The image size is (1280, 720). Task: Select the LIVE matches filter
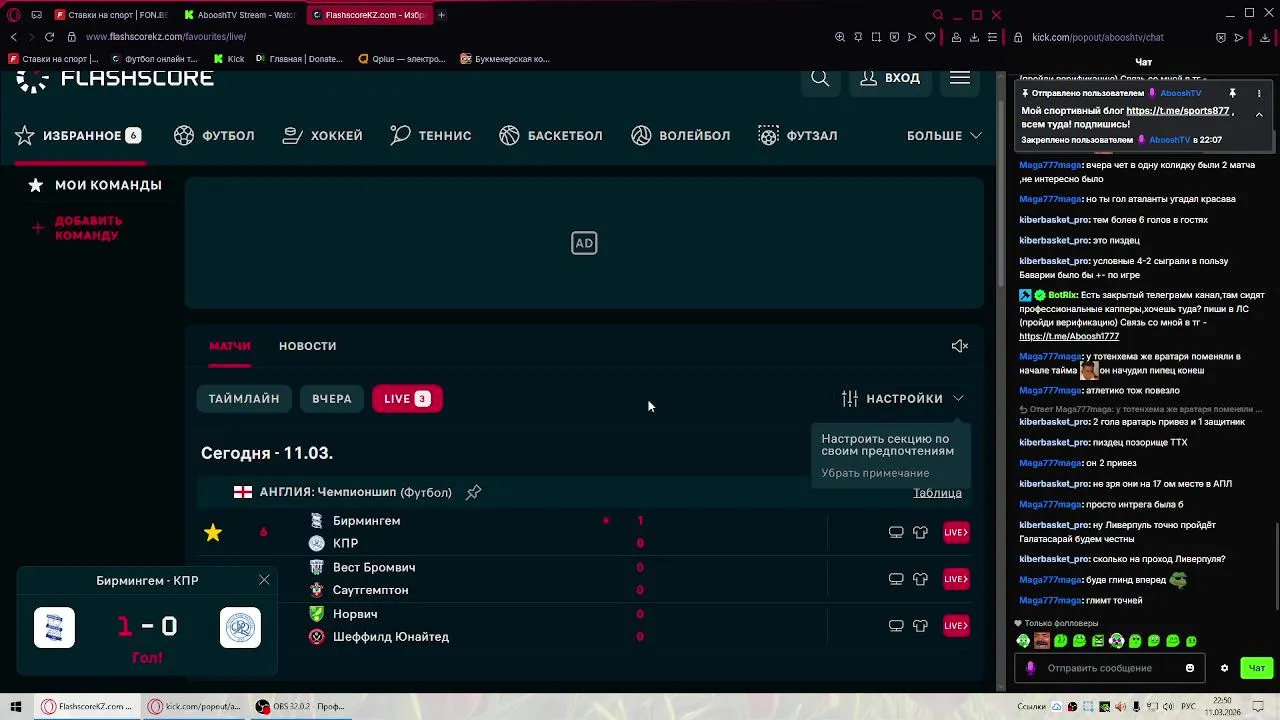pos(407,399)
